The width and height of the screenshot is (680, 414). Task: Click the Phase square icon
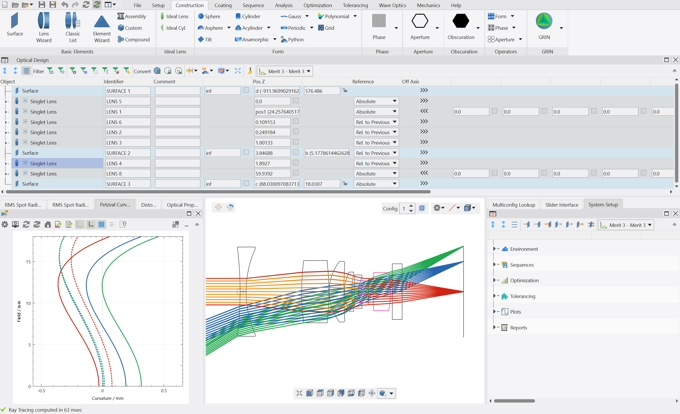coord(379,25)
